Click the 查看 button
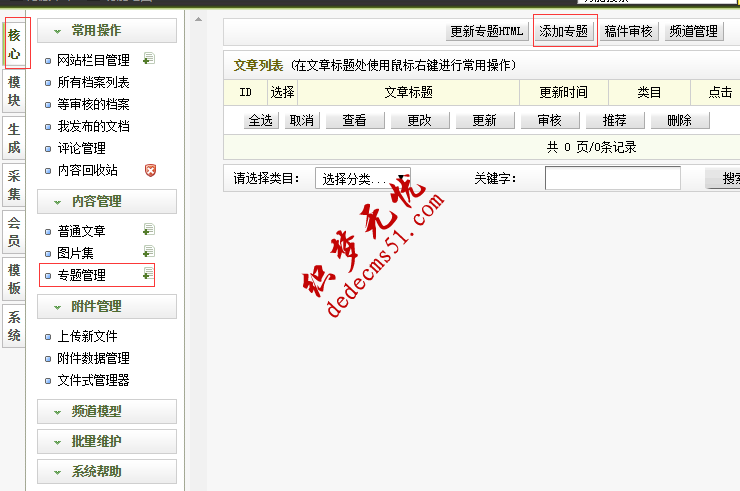 pos(355,120)
